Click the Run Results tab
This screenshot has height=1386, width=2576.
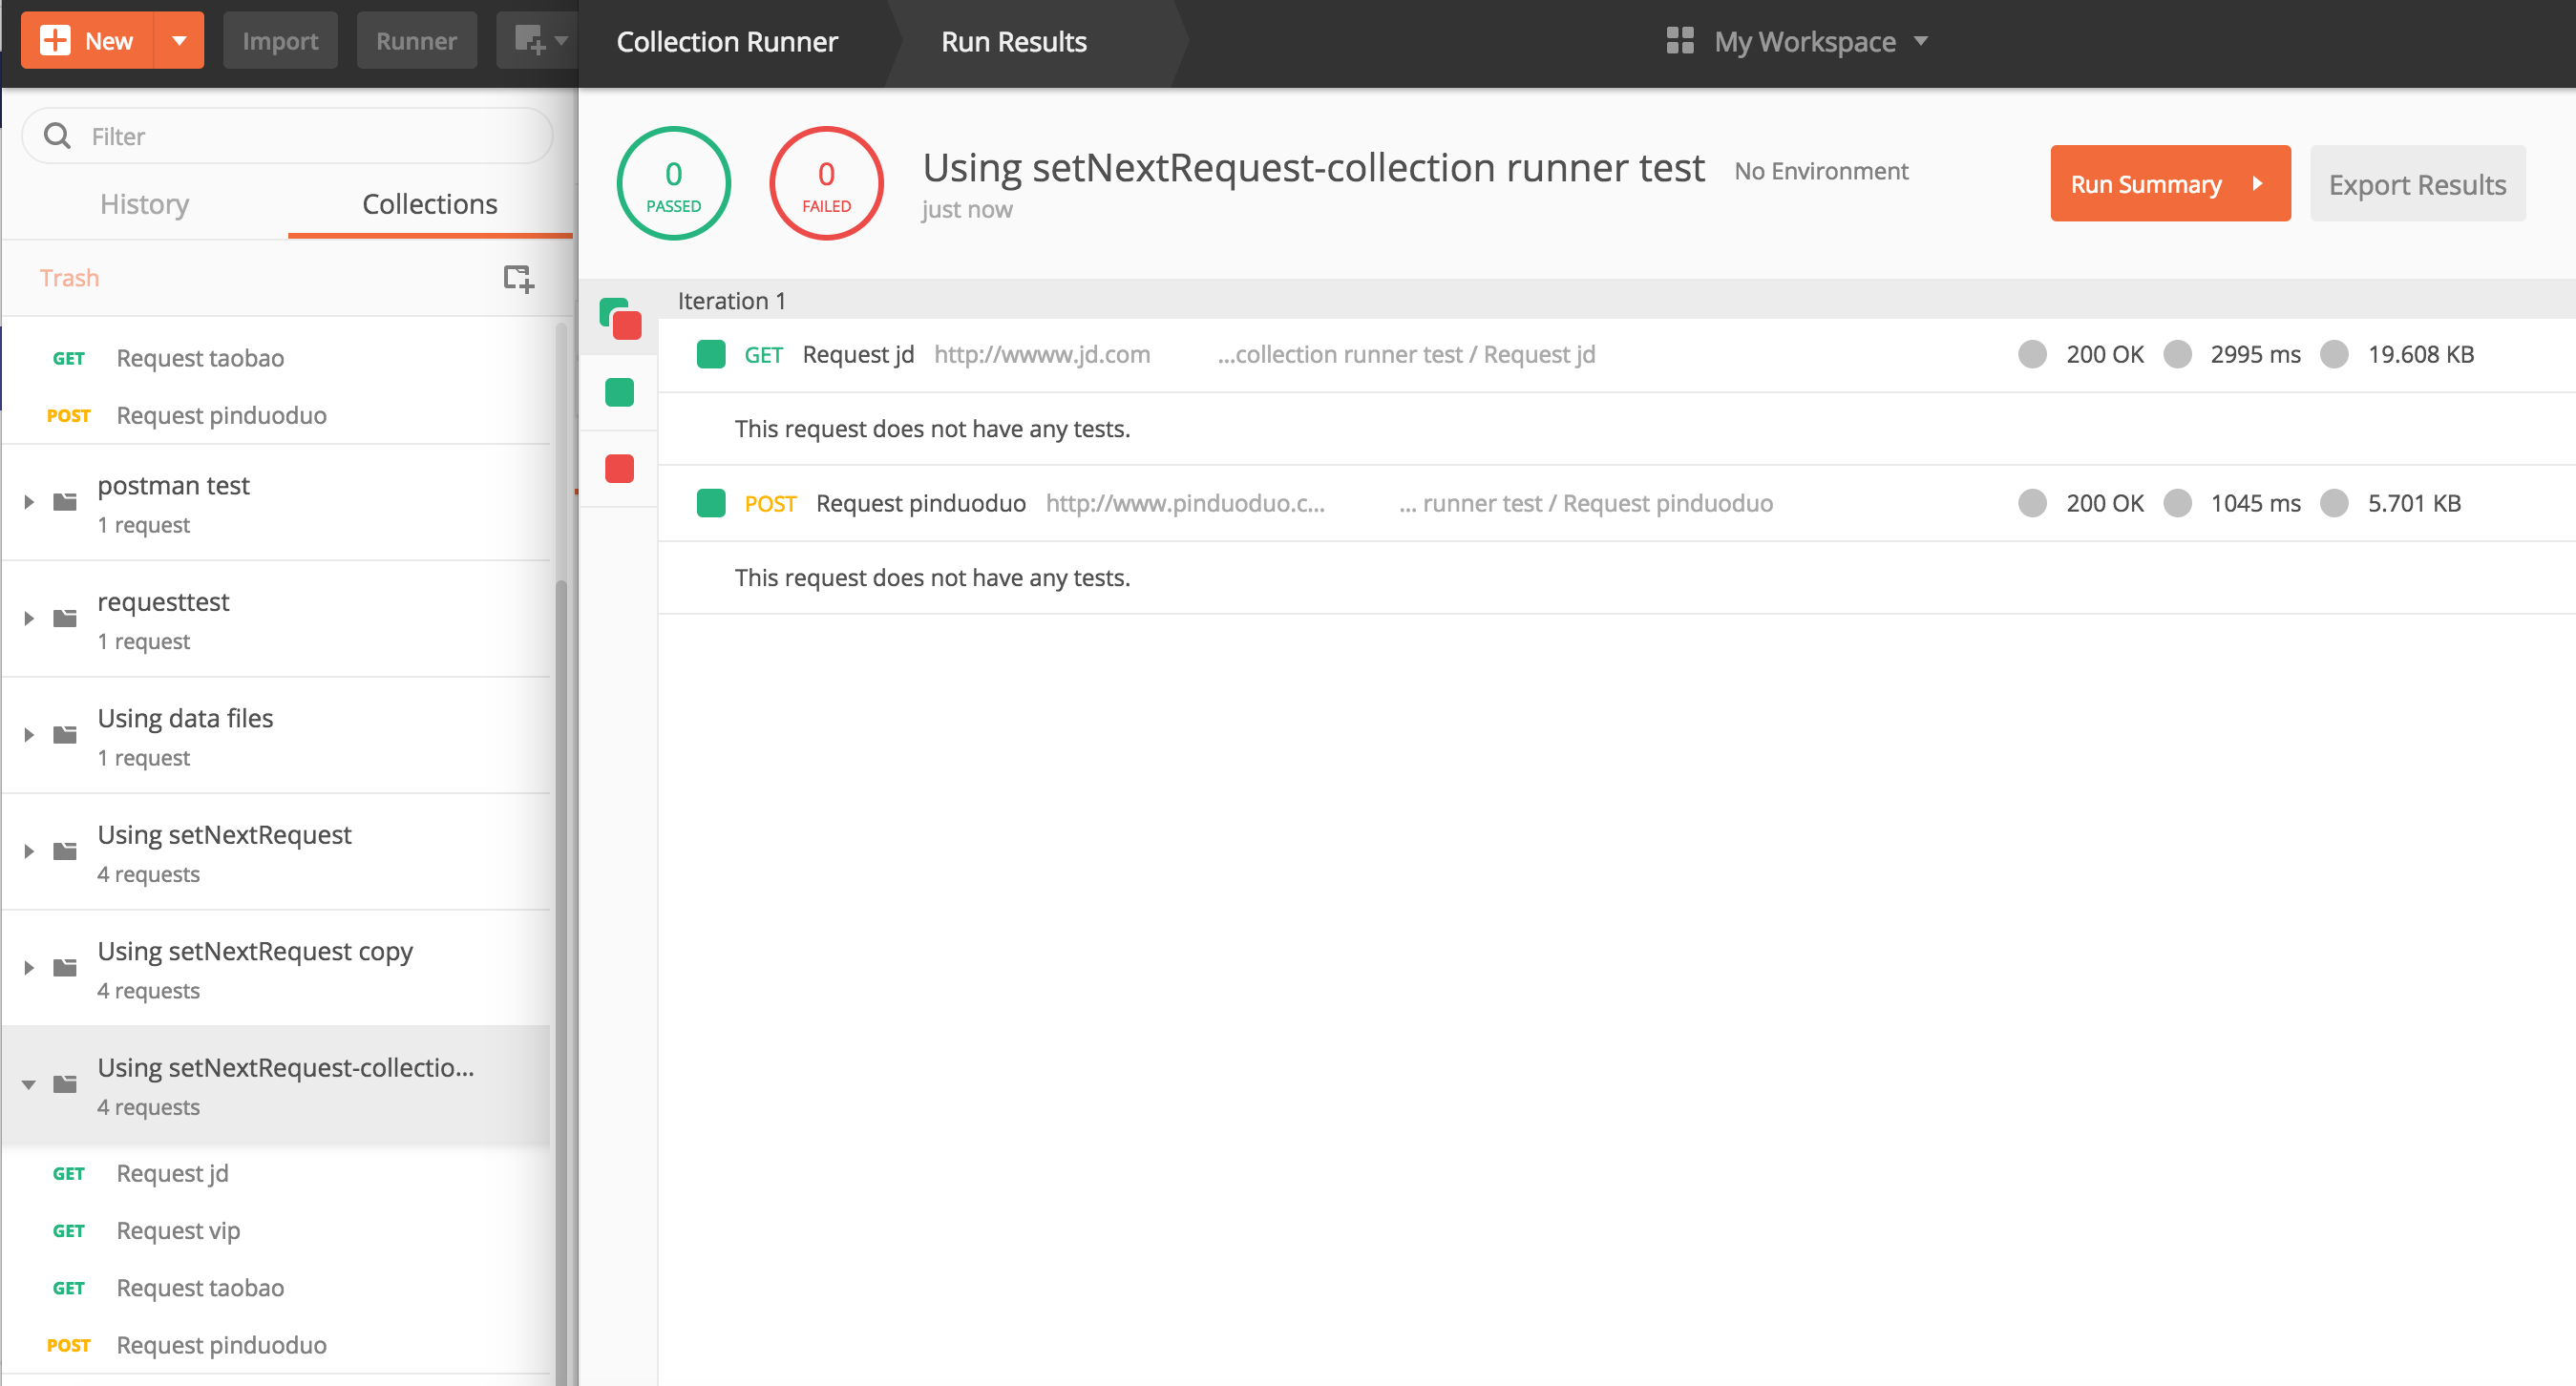[x=1016, y=41]
